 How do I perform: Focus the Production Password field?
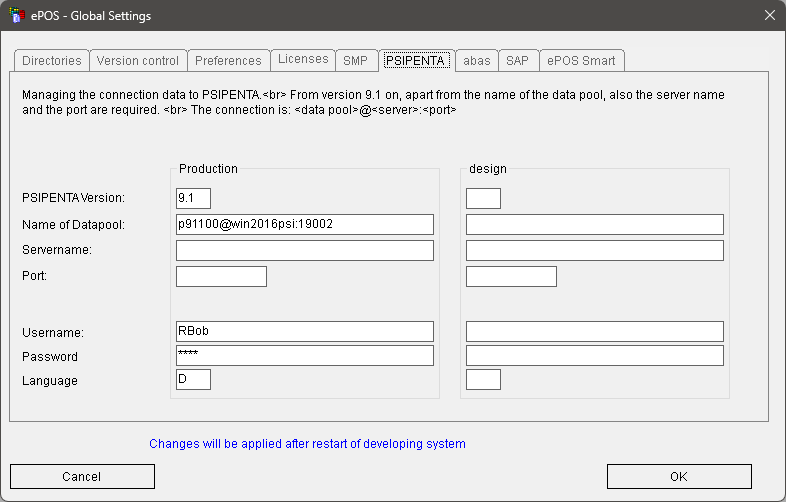(x=304, y=356)
